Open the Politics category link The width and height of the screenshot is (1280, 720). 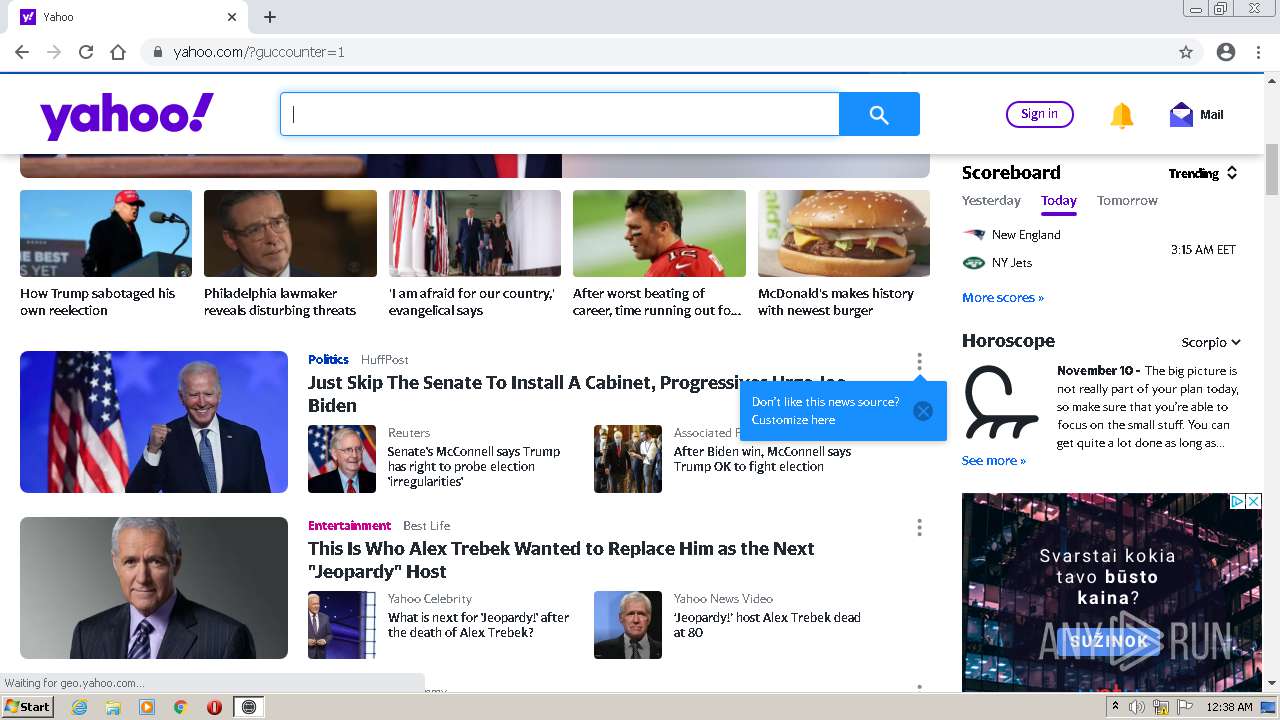(328, 359)
